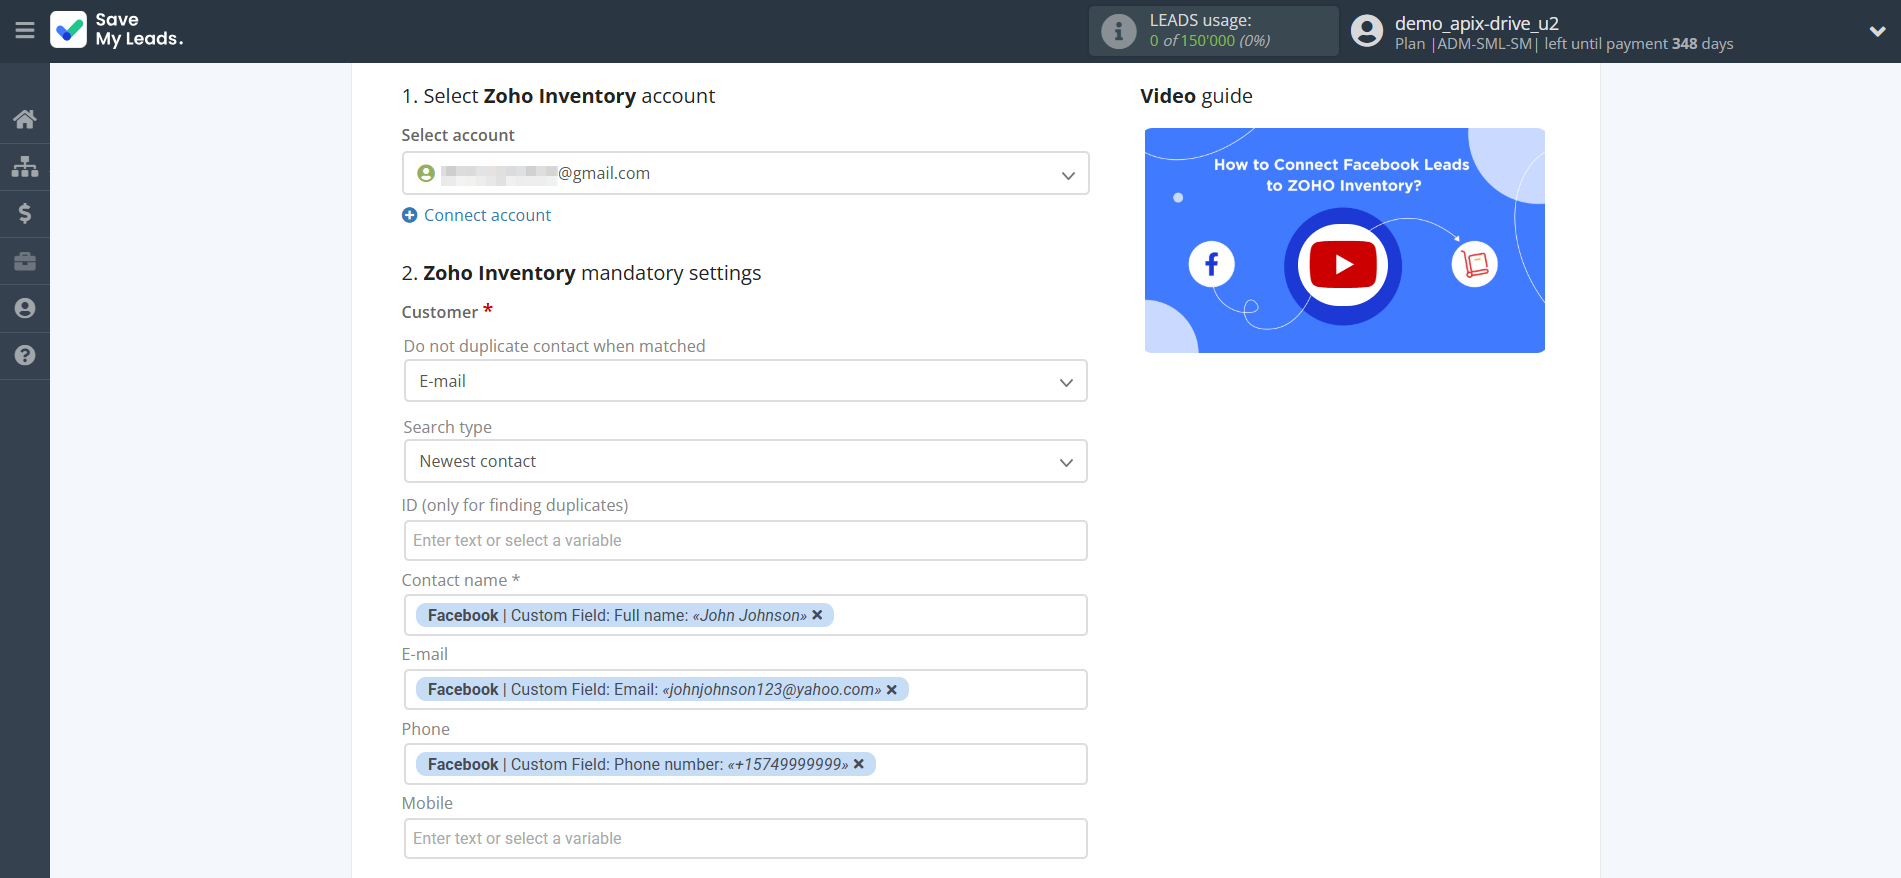Click into the Mobile input field
This screenshot has width=1901, height=878.
coord(745,839)
